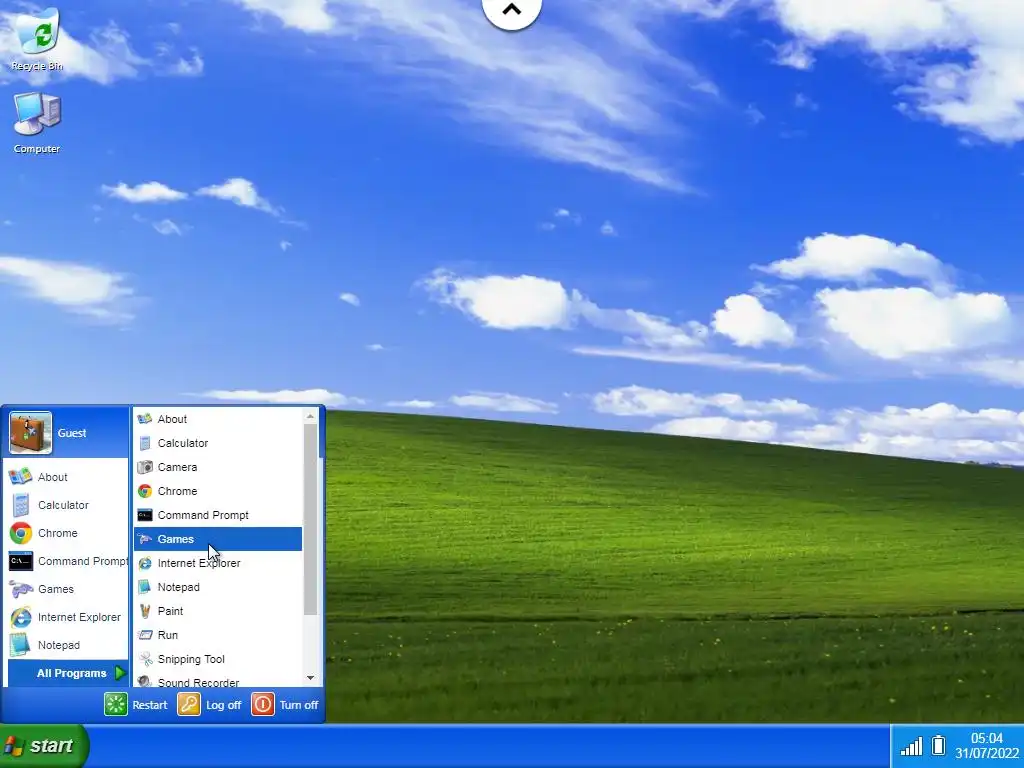Click the Chrome icon in All Programs list
The width and height of the screenshot is (1024, 768).
tap(145, 491)
